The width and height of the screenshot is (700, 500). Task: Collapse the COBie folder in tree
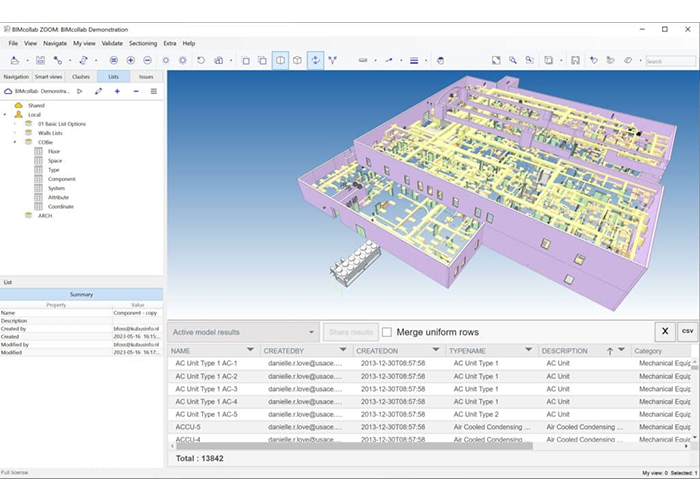pyautogui.click(x=15, y=142)
